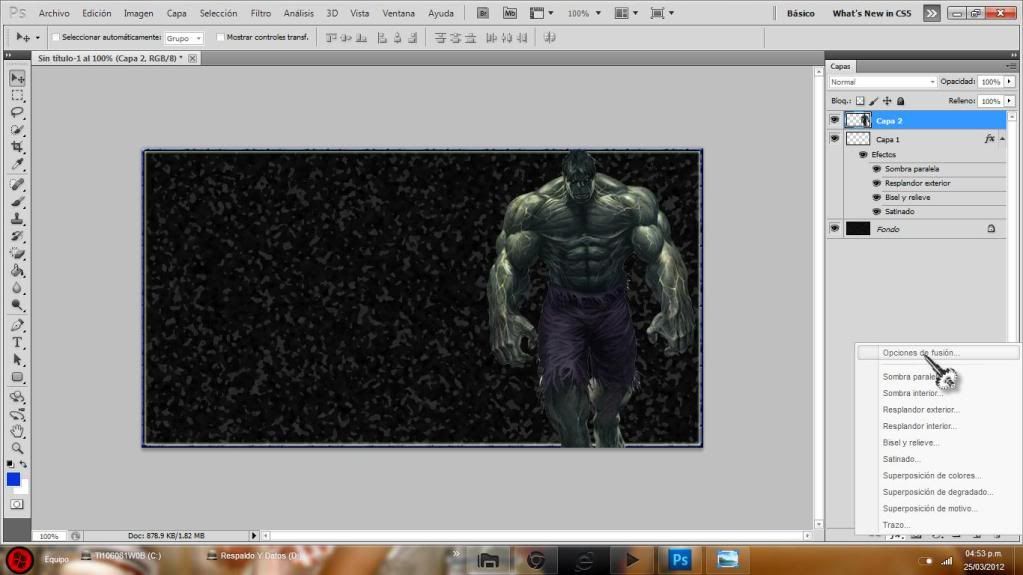Click the lock transparent pixels icon

point(860,101)
